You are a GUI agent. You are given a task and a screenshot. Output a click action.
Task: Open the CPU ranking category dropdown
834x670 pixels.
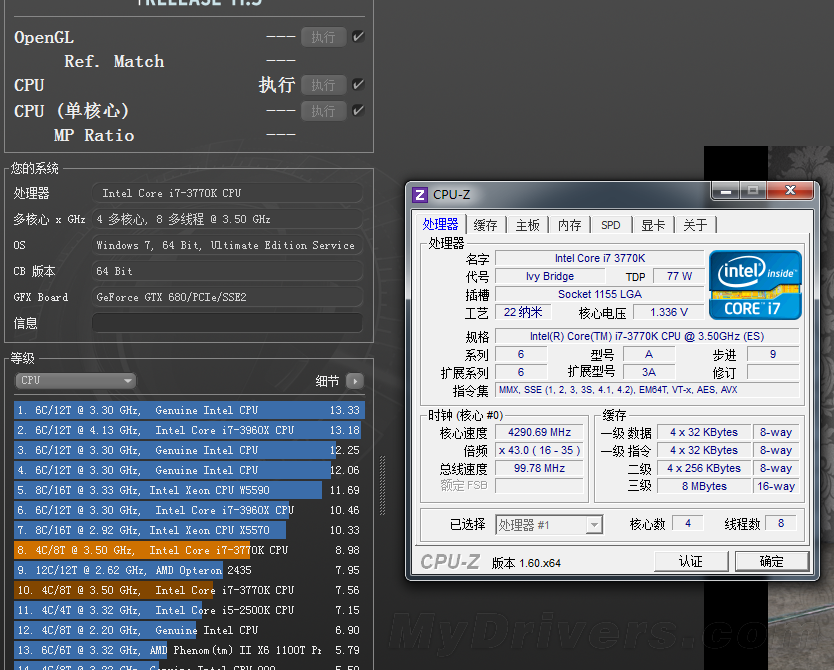pos(76,380)
